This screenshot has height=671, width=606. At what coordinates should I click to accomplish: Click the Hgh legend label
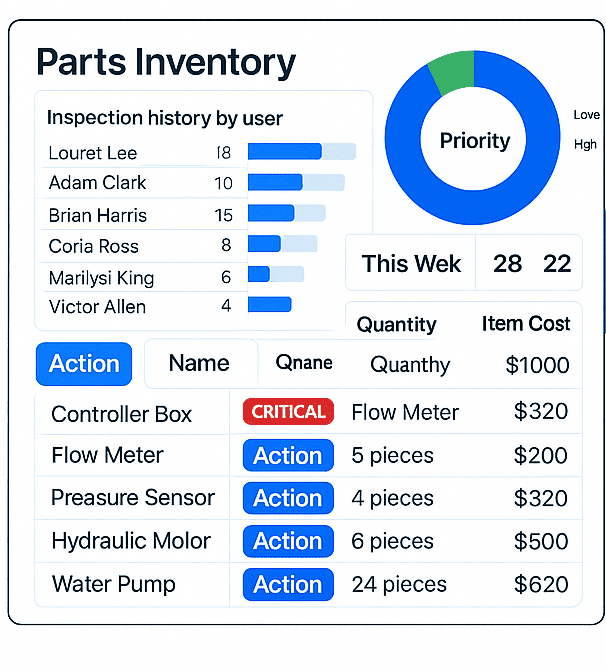click(585, 144)
